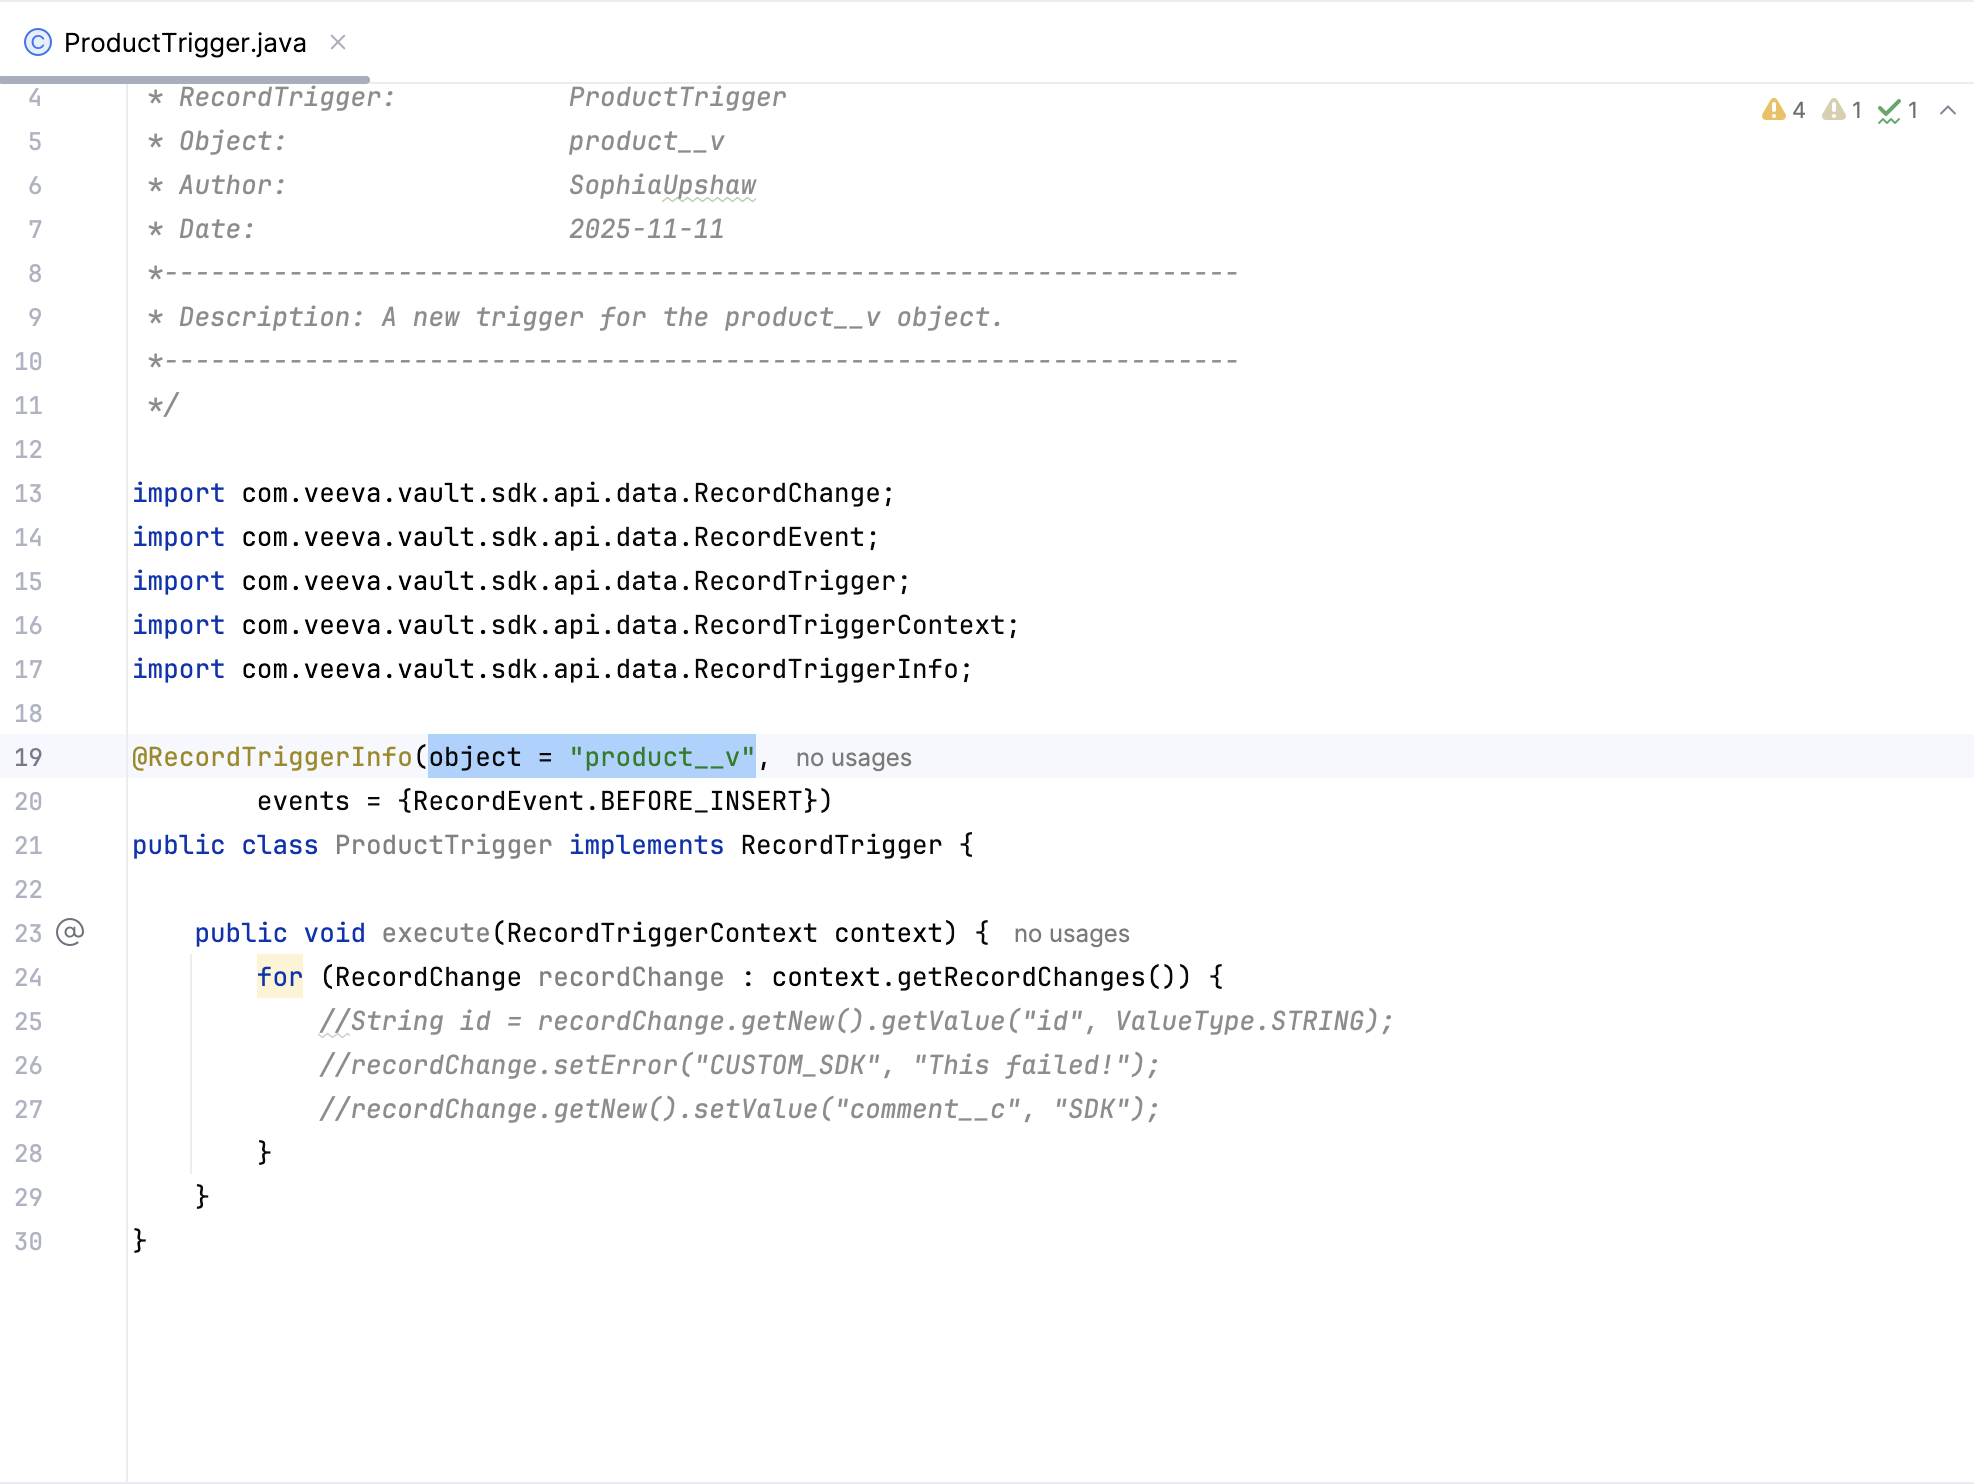This screenshot has width=1974, height=1484.
Task: Open the ProductTrigger.java editor tab
Action: [x=185, y=43]
